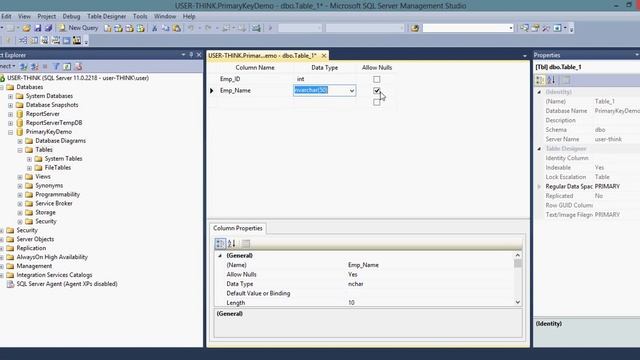Pin the Object Explorer panel with auto-hide pushpin
Image resolution: width=640 pixels, height=360 pixels.
point(191,55)
